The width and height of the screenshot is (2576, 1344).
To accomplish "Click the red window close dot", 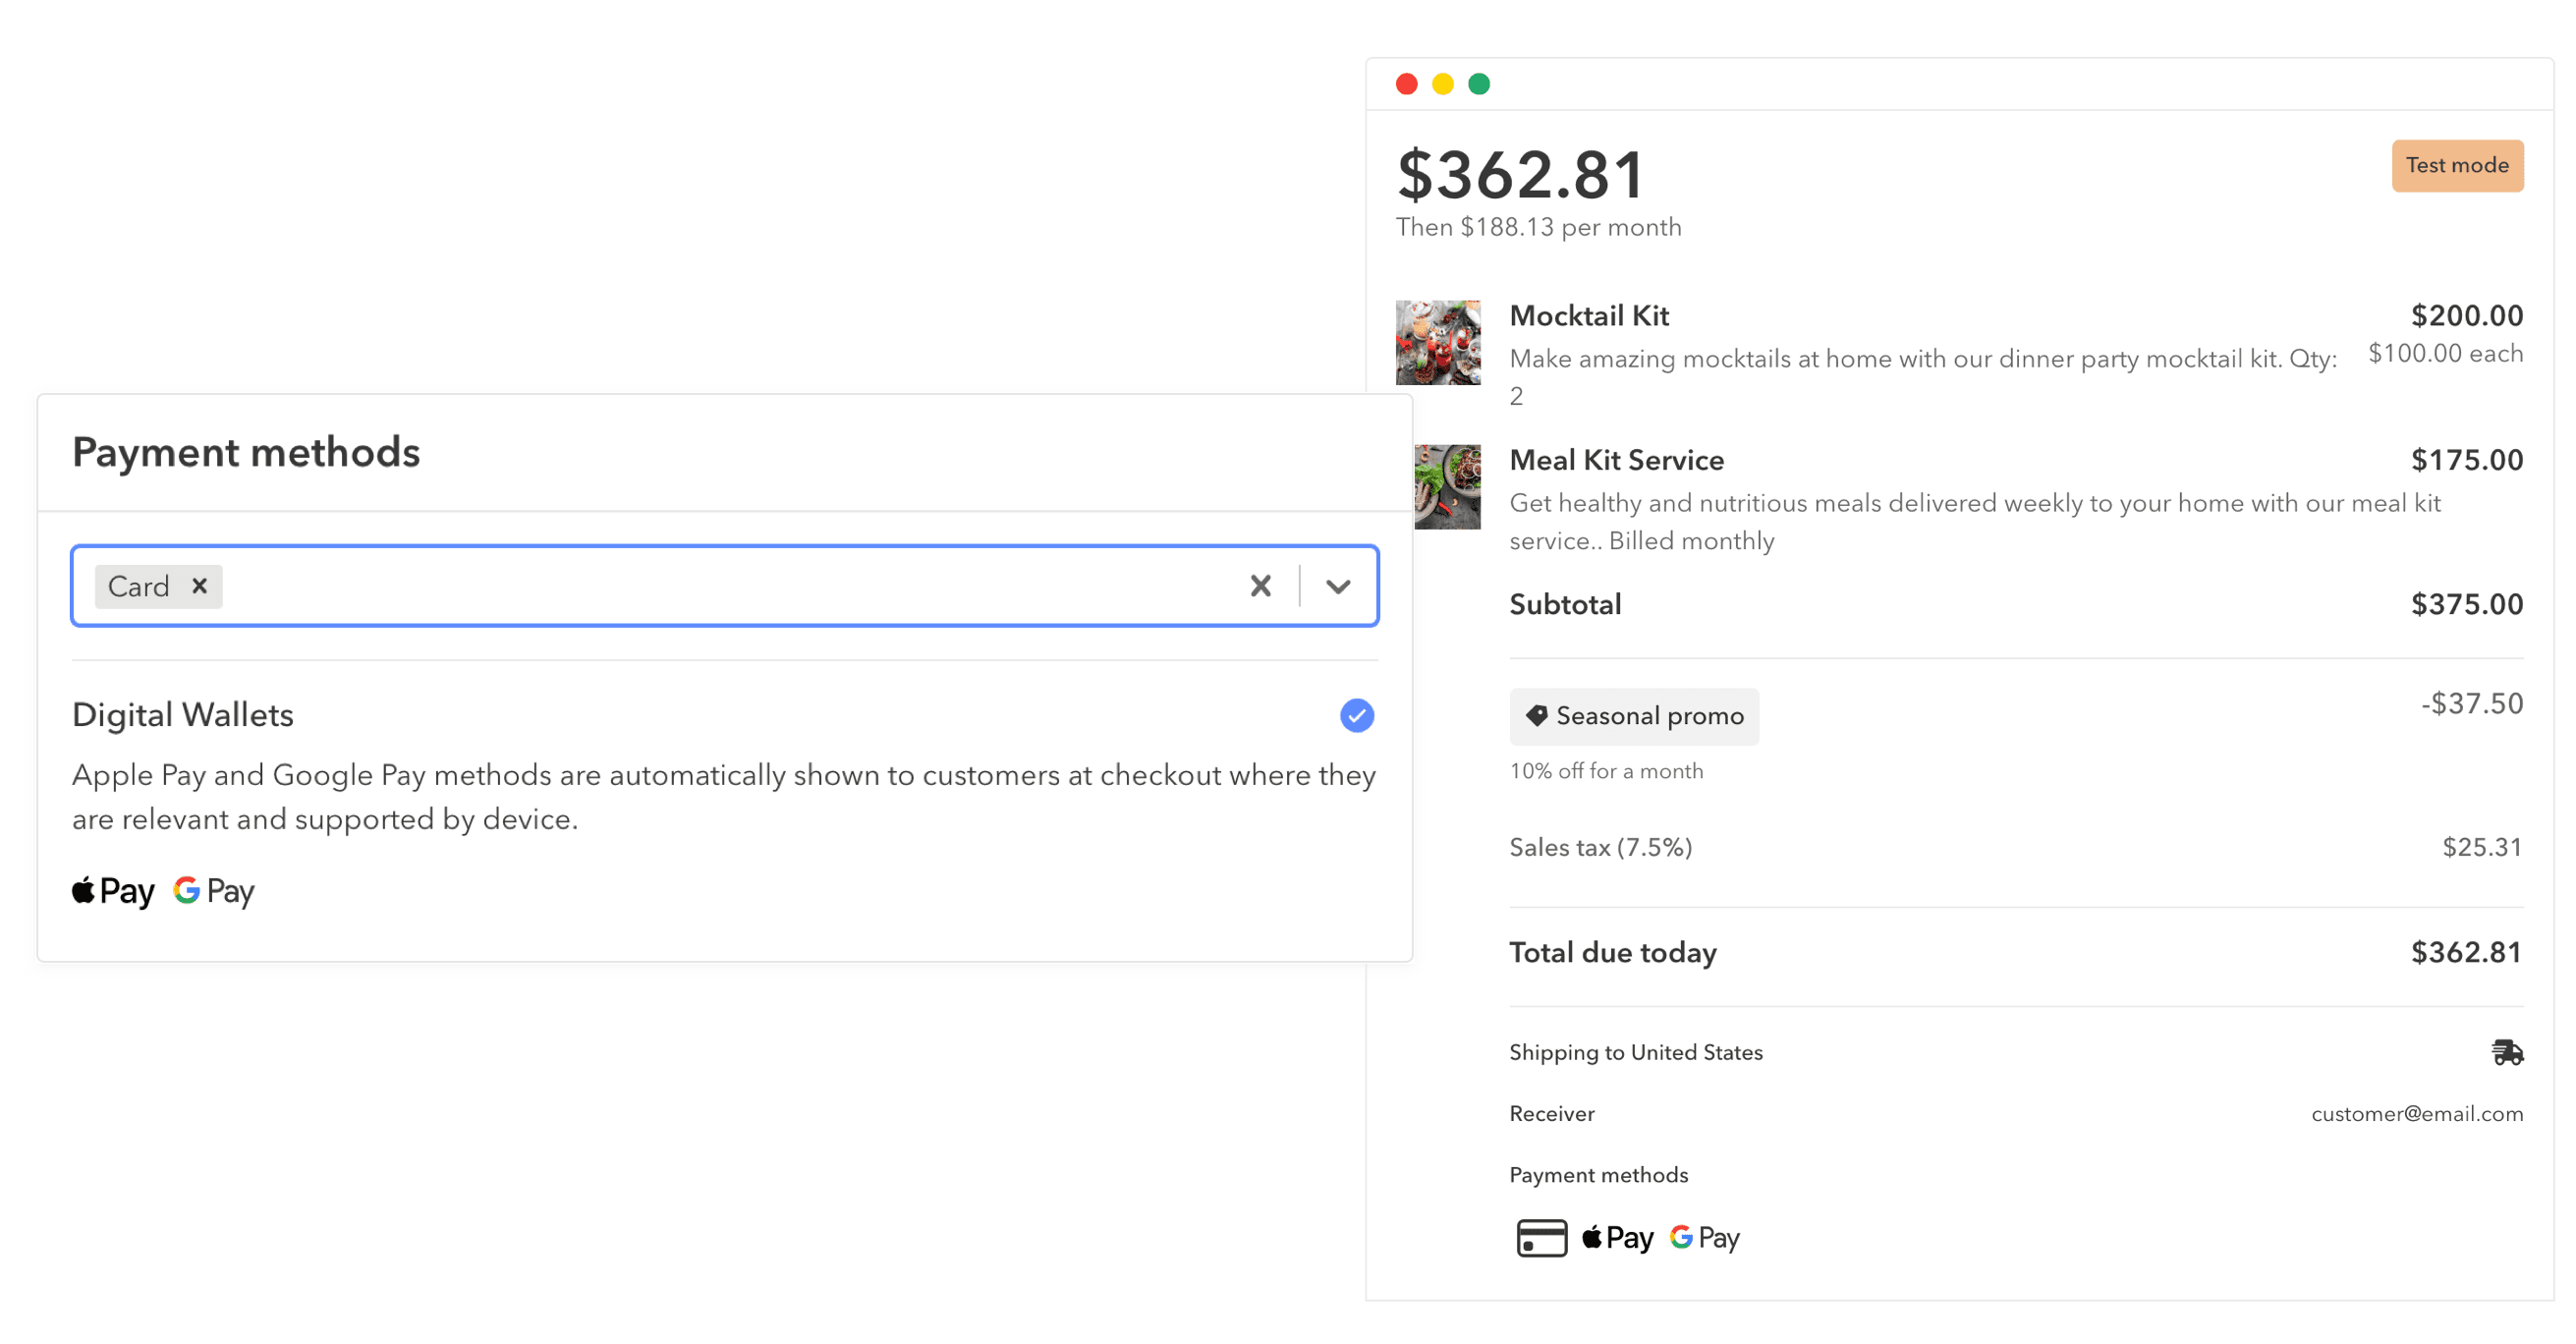I will (x=1406, y=84).
